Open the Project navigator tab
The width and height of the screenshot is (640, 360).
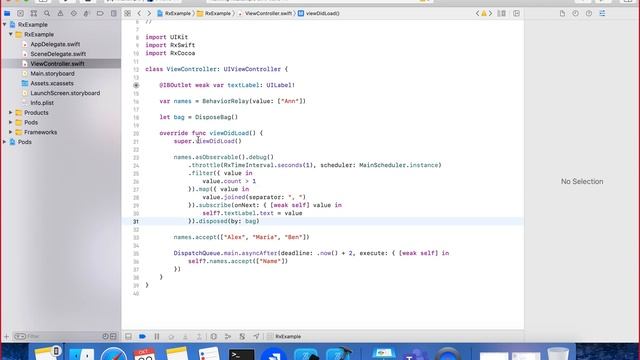[x=7, y=13]
